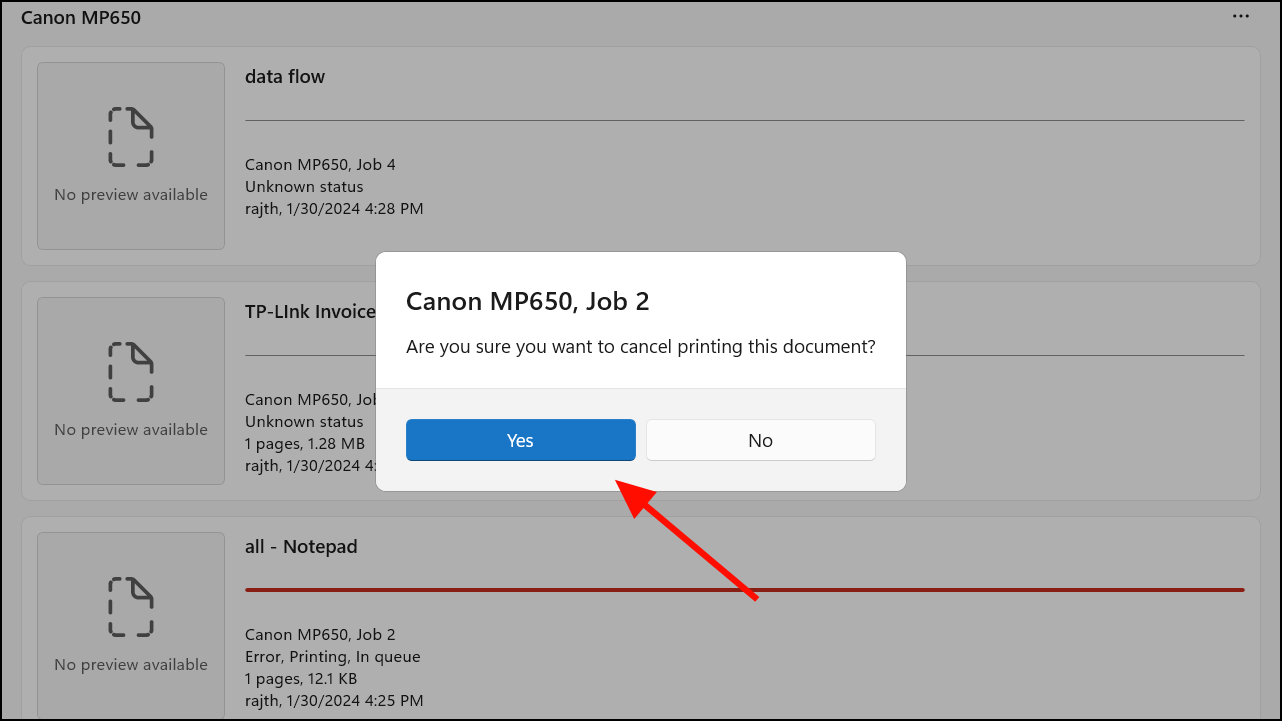This screenshot has height=721, width=1282.
Task: Select the TP-LInk Invoice job title
Action: click(310, 311)
